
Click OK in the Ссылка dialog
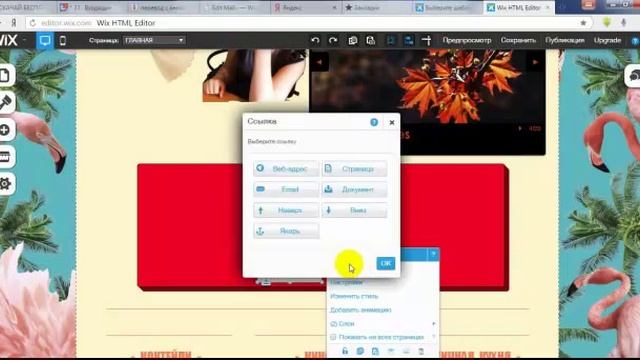pos(386,263)
